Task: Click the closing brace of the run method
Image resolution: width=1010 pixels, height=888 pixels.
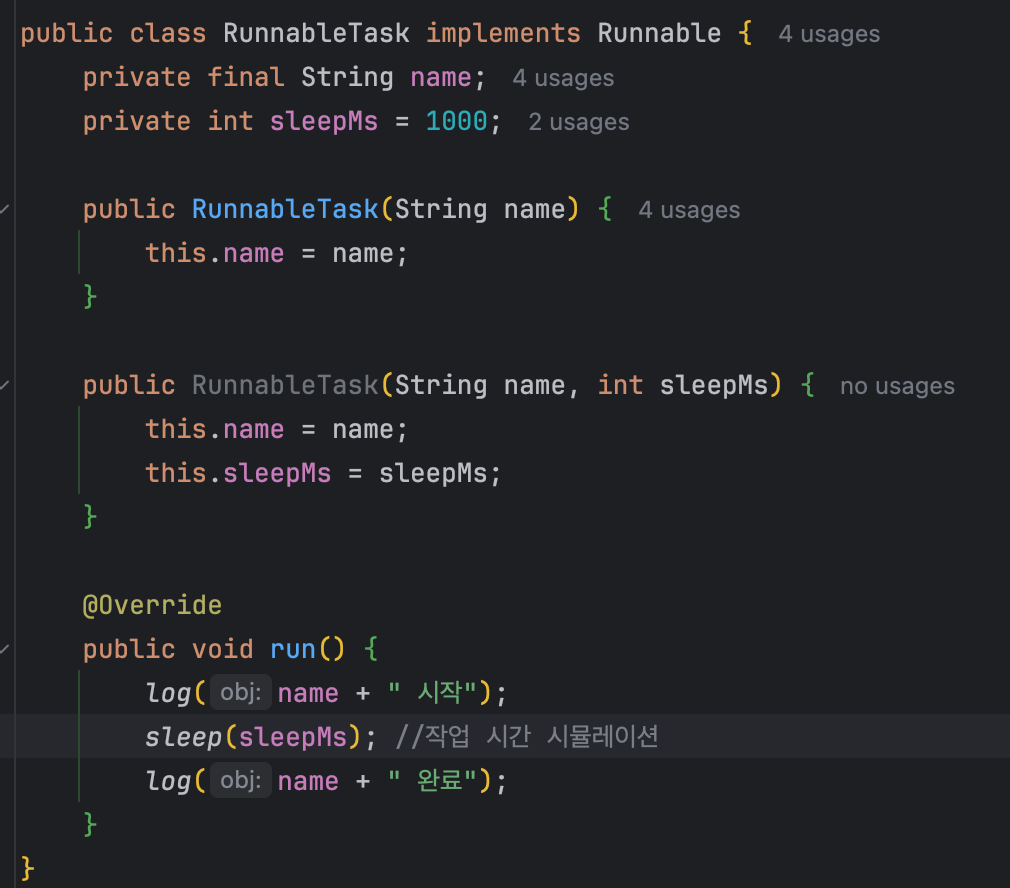Action: [x=90, y=825]
